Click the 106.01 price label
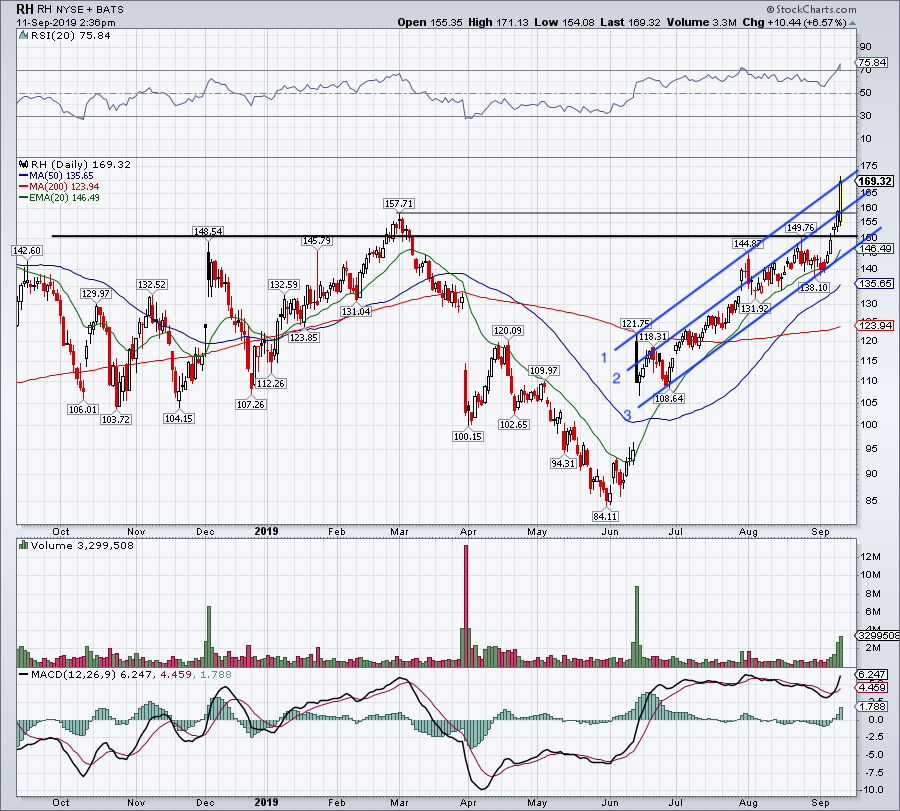900x811 pixels. point(83,409)
